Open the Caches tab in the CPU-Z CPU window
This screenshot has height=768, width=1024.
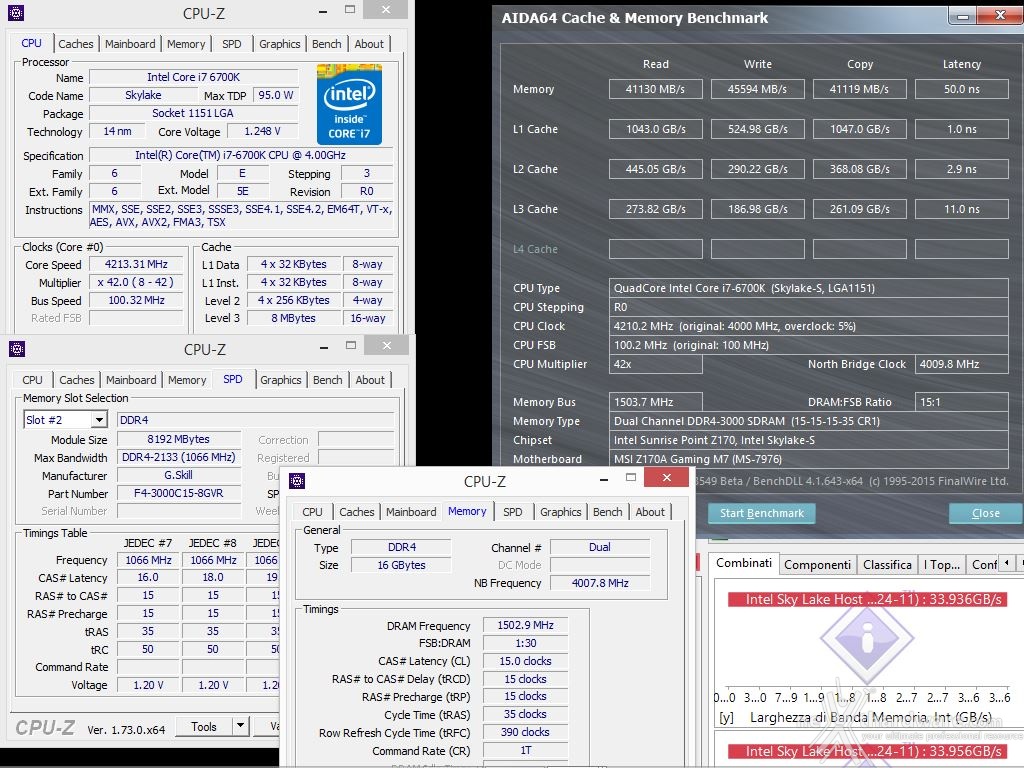click(x=76, y=44)
